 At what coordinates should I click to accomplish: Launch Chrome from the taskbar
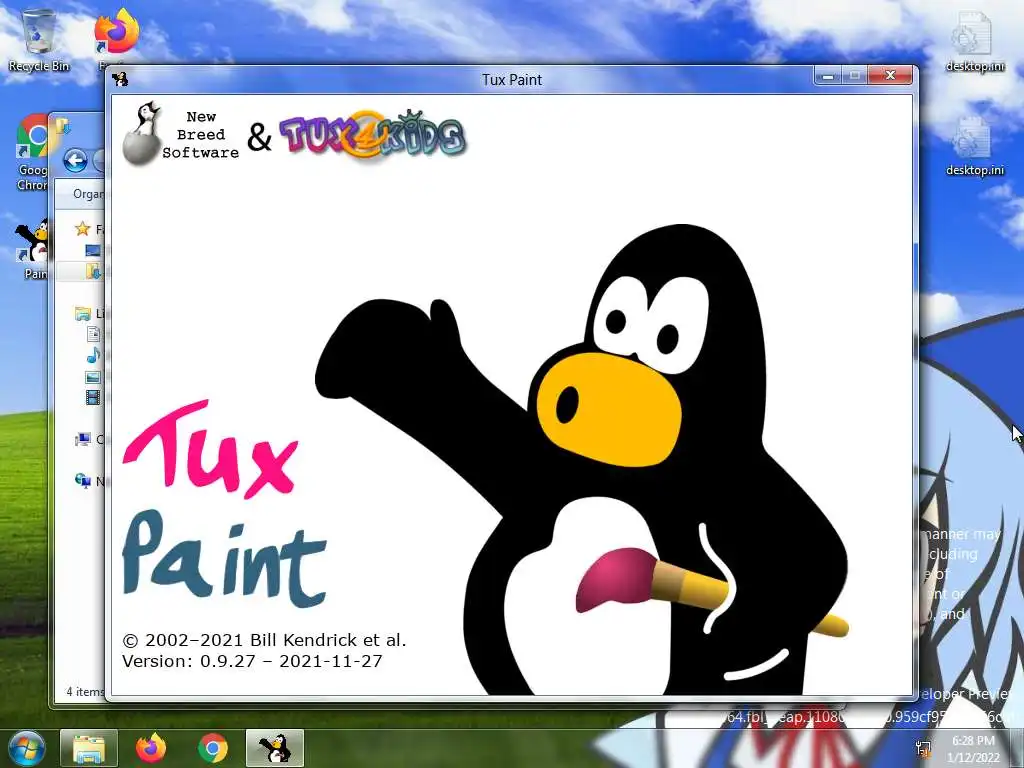coord(212,748)
